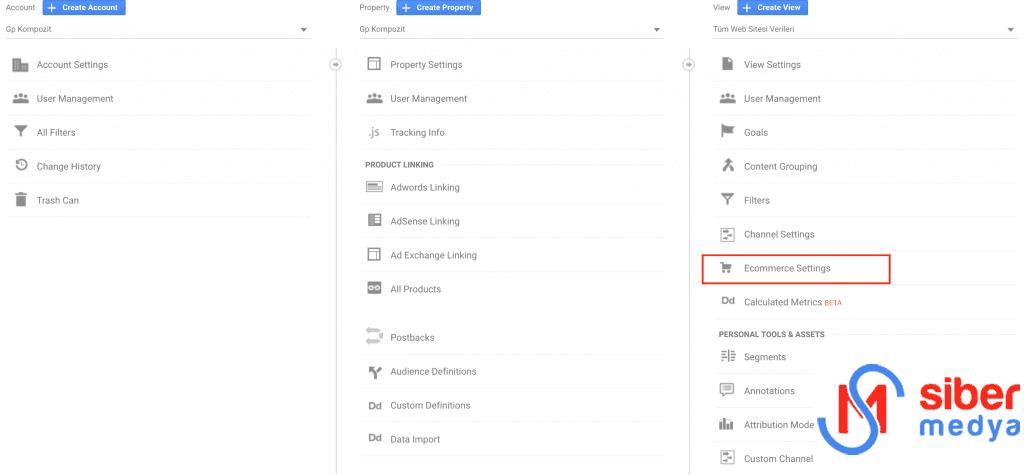This screenshot has height=475, width=1024.
Task: Click the arrow circle between Account and Property
Action: 335,65
